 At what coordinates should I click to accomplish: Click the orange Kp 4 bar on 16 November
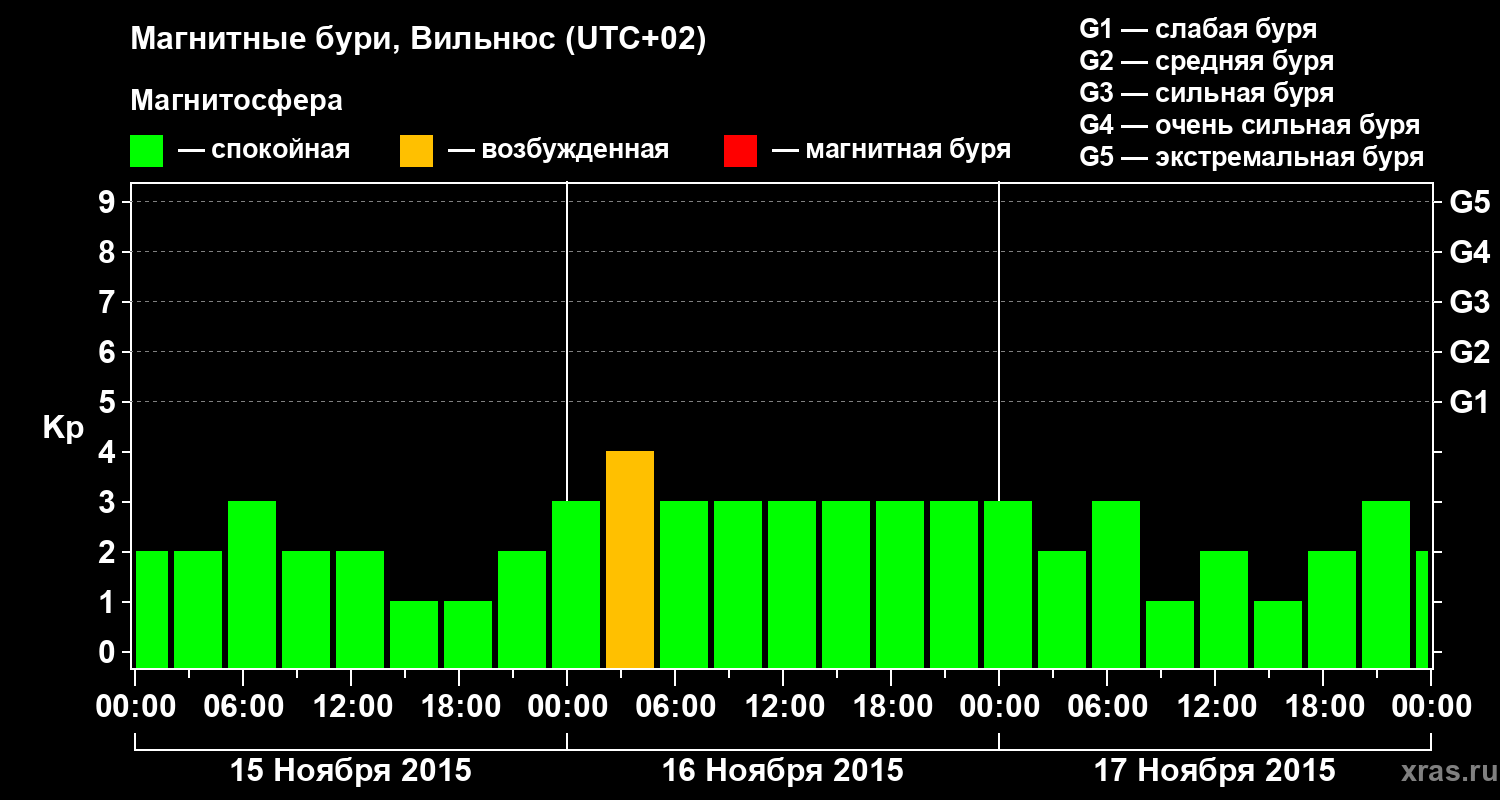[x=630, y=559]
